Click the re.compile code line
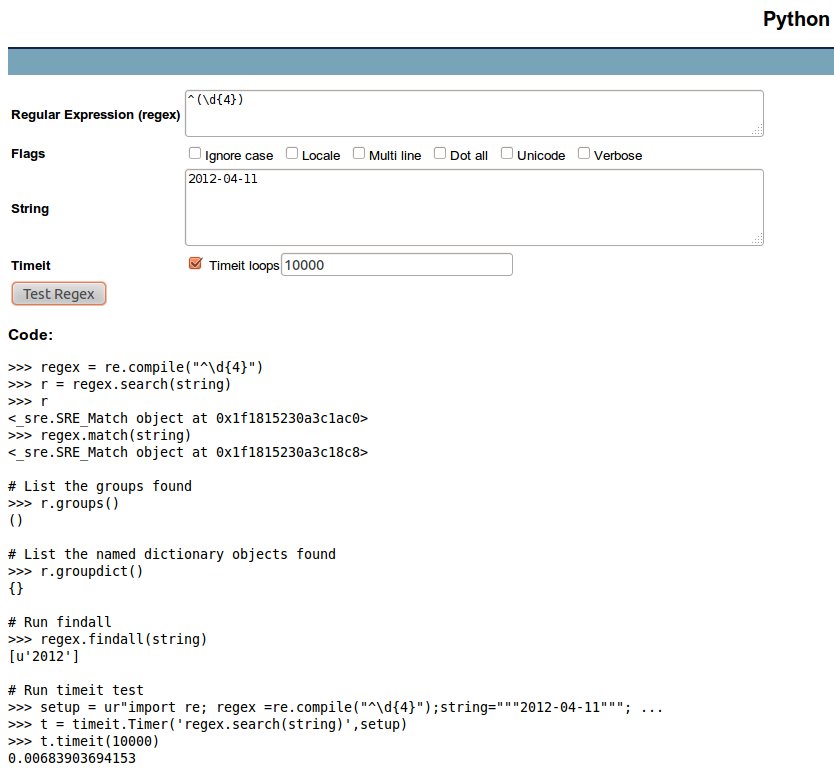This screenshot has width=834, height=777. click(x=136, y=367)
